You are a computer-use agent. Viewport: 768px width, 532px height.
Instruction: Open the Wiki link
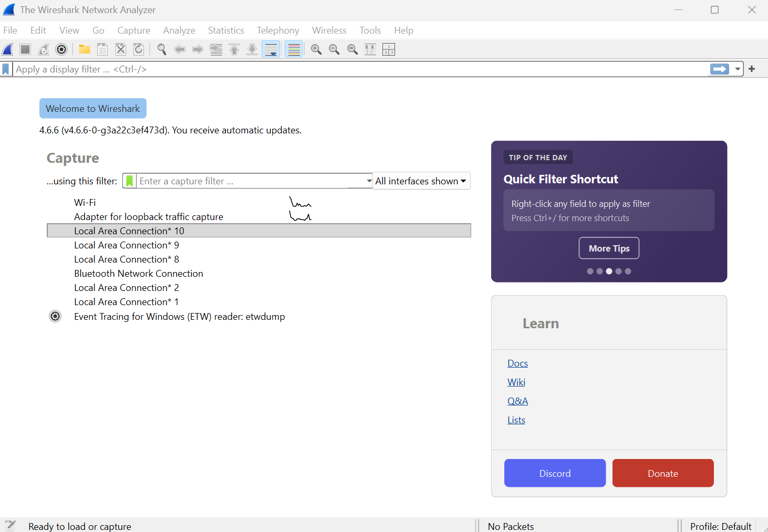coord(516,382)
